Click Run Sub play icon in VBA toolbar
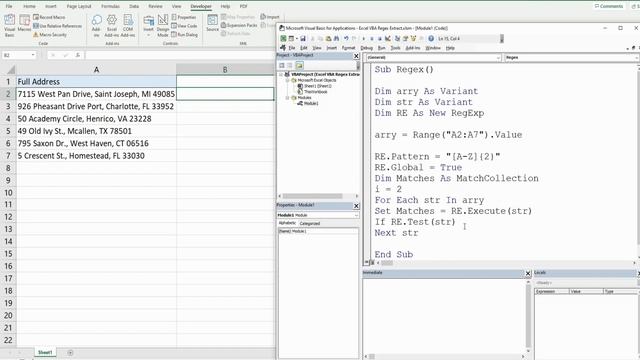Viewport: 640px width, 360px height. point(364,38)
